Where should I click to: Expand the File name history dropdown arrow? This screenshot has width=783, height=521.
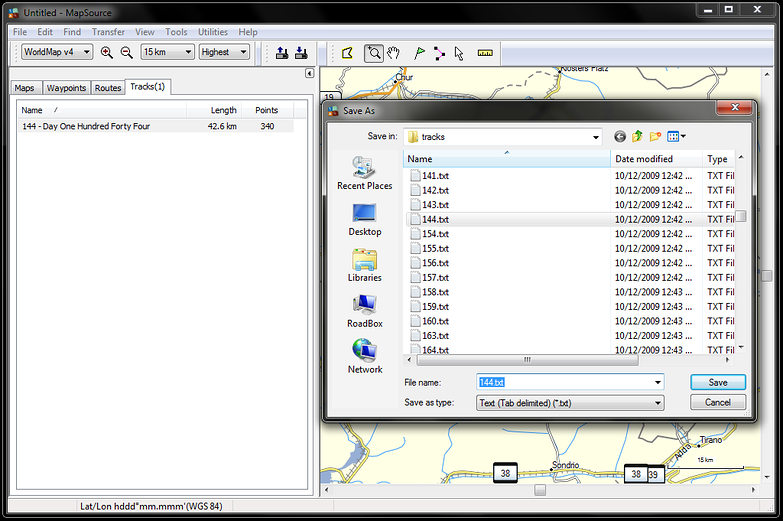658,383
